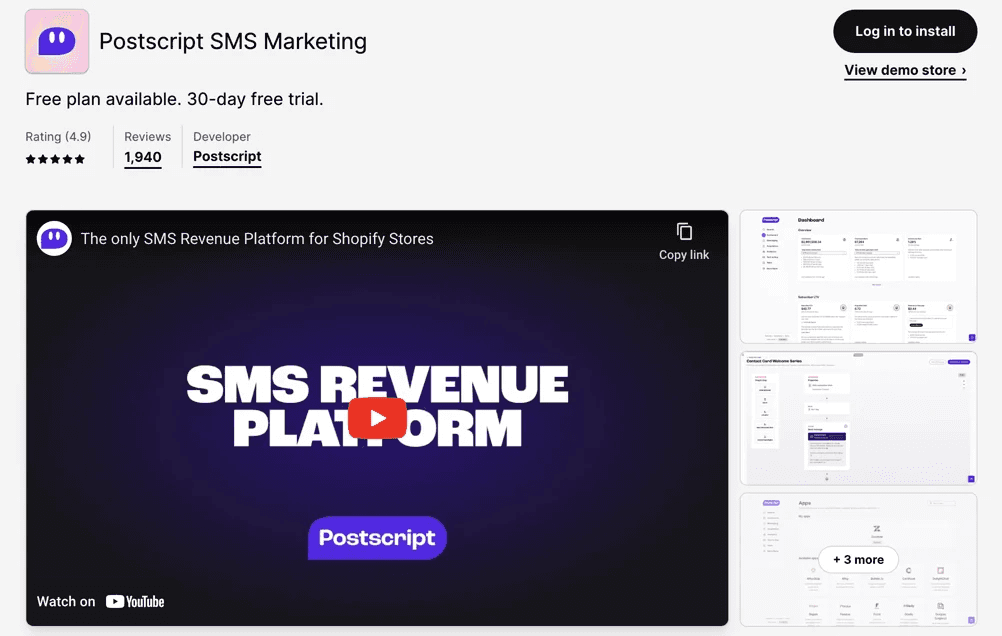The image size is (1002, 636).
Task: Click the Log in to install button
Action: [905, 31]
